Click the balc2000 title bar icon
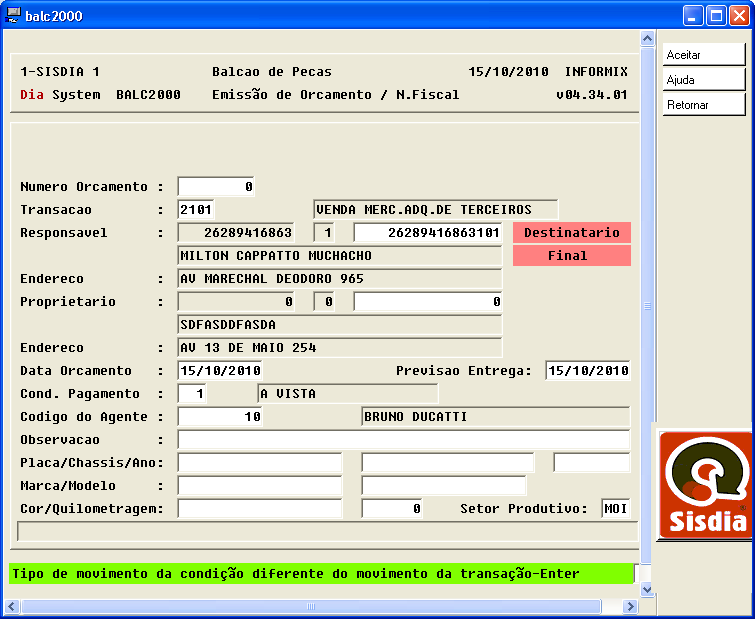Viewport: 755px width, 619px height. pos(13,15)
